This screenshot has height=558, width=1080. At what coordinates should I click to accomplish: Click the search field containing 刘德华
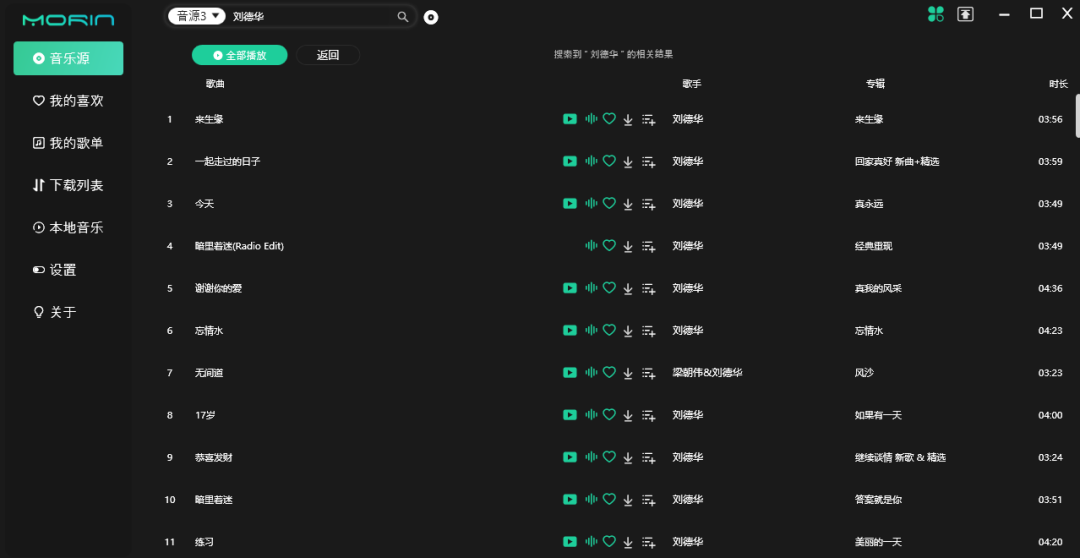(310, 17)
